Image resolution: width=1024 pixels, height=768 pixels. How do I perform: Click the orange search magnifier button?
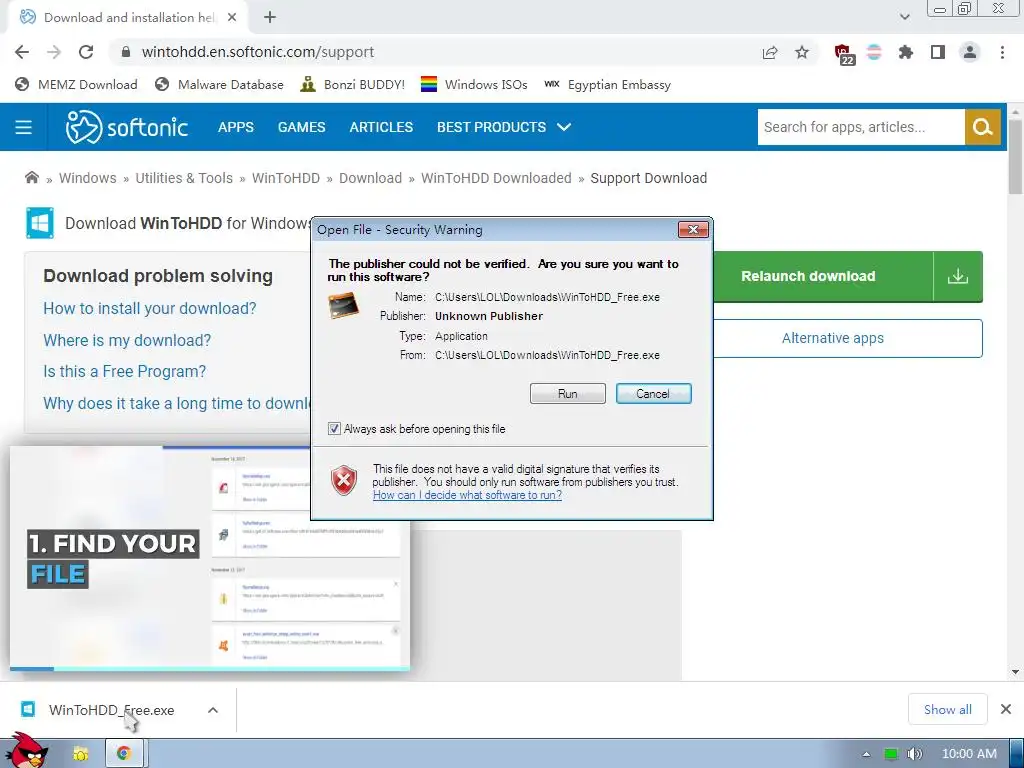[x=982, y=127]
